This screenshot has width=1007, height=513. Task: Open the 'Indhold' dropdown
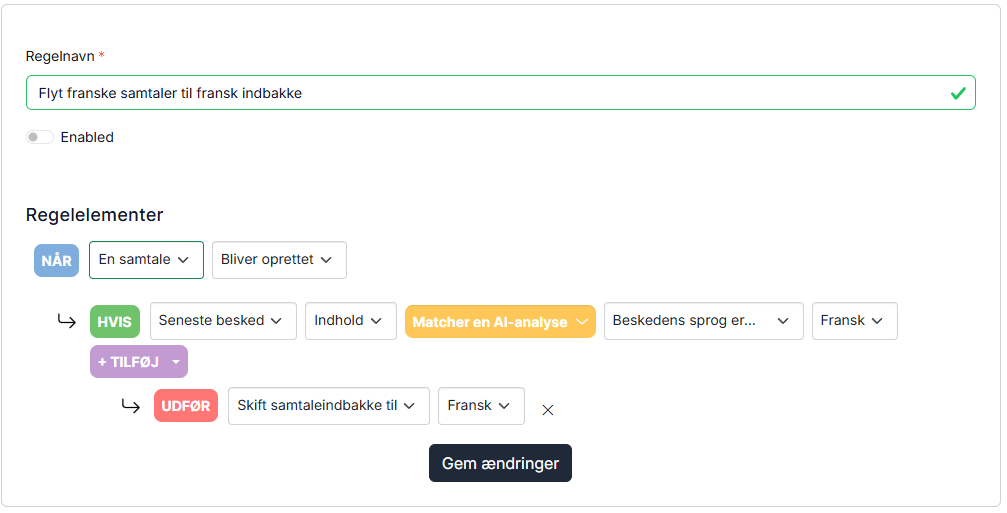351,321
